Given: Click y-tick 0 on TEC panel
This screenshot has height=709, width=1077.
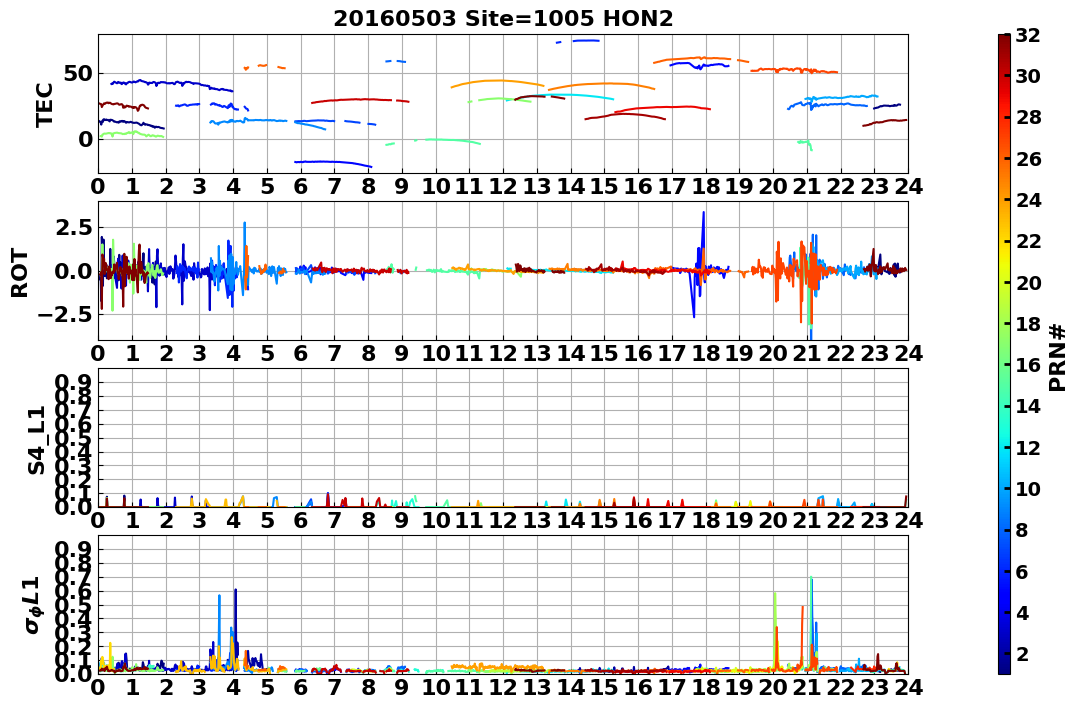Looking at the screenshot, I should [x=85, y=139].
